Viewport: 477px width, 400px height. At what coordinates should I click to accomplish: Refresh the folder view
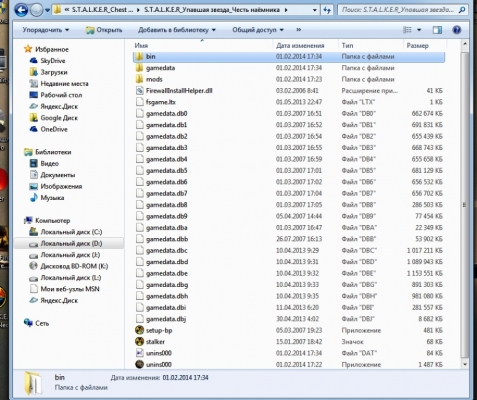coord(327,10)
